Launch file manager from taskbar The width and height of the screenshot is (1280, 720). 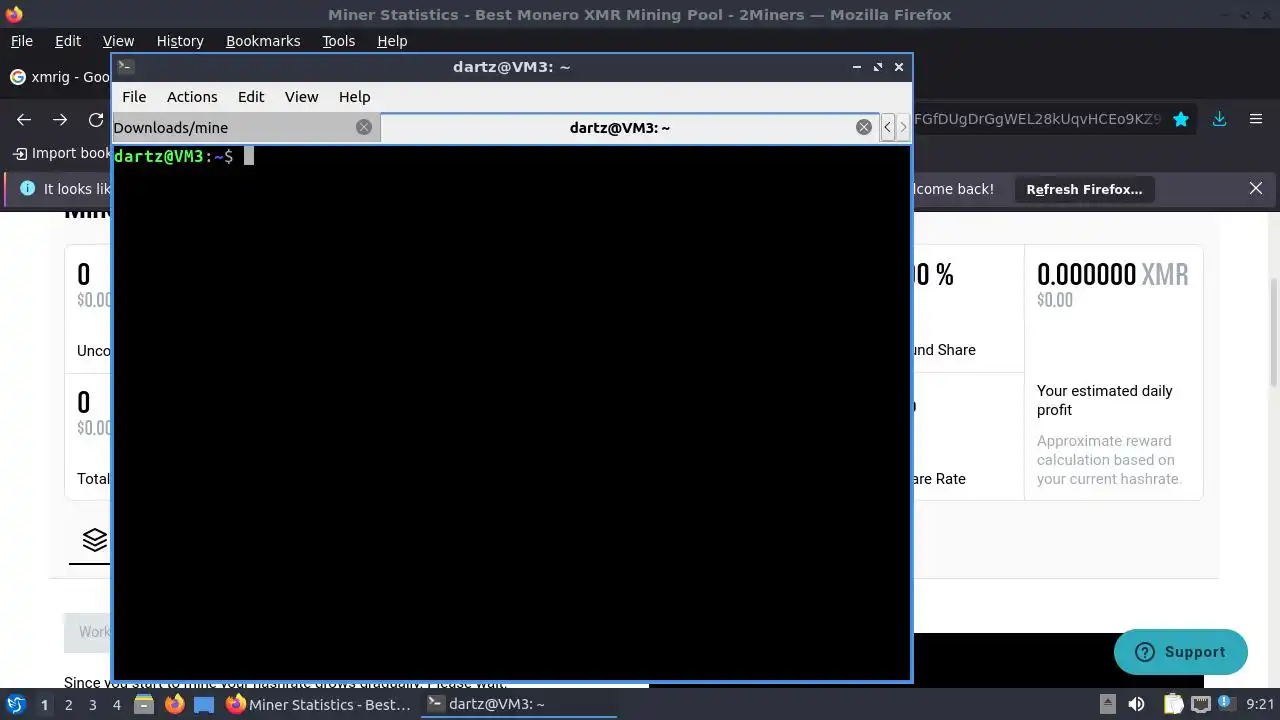[144, 704]
